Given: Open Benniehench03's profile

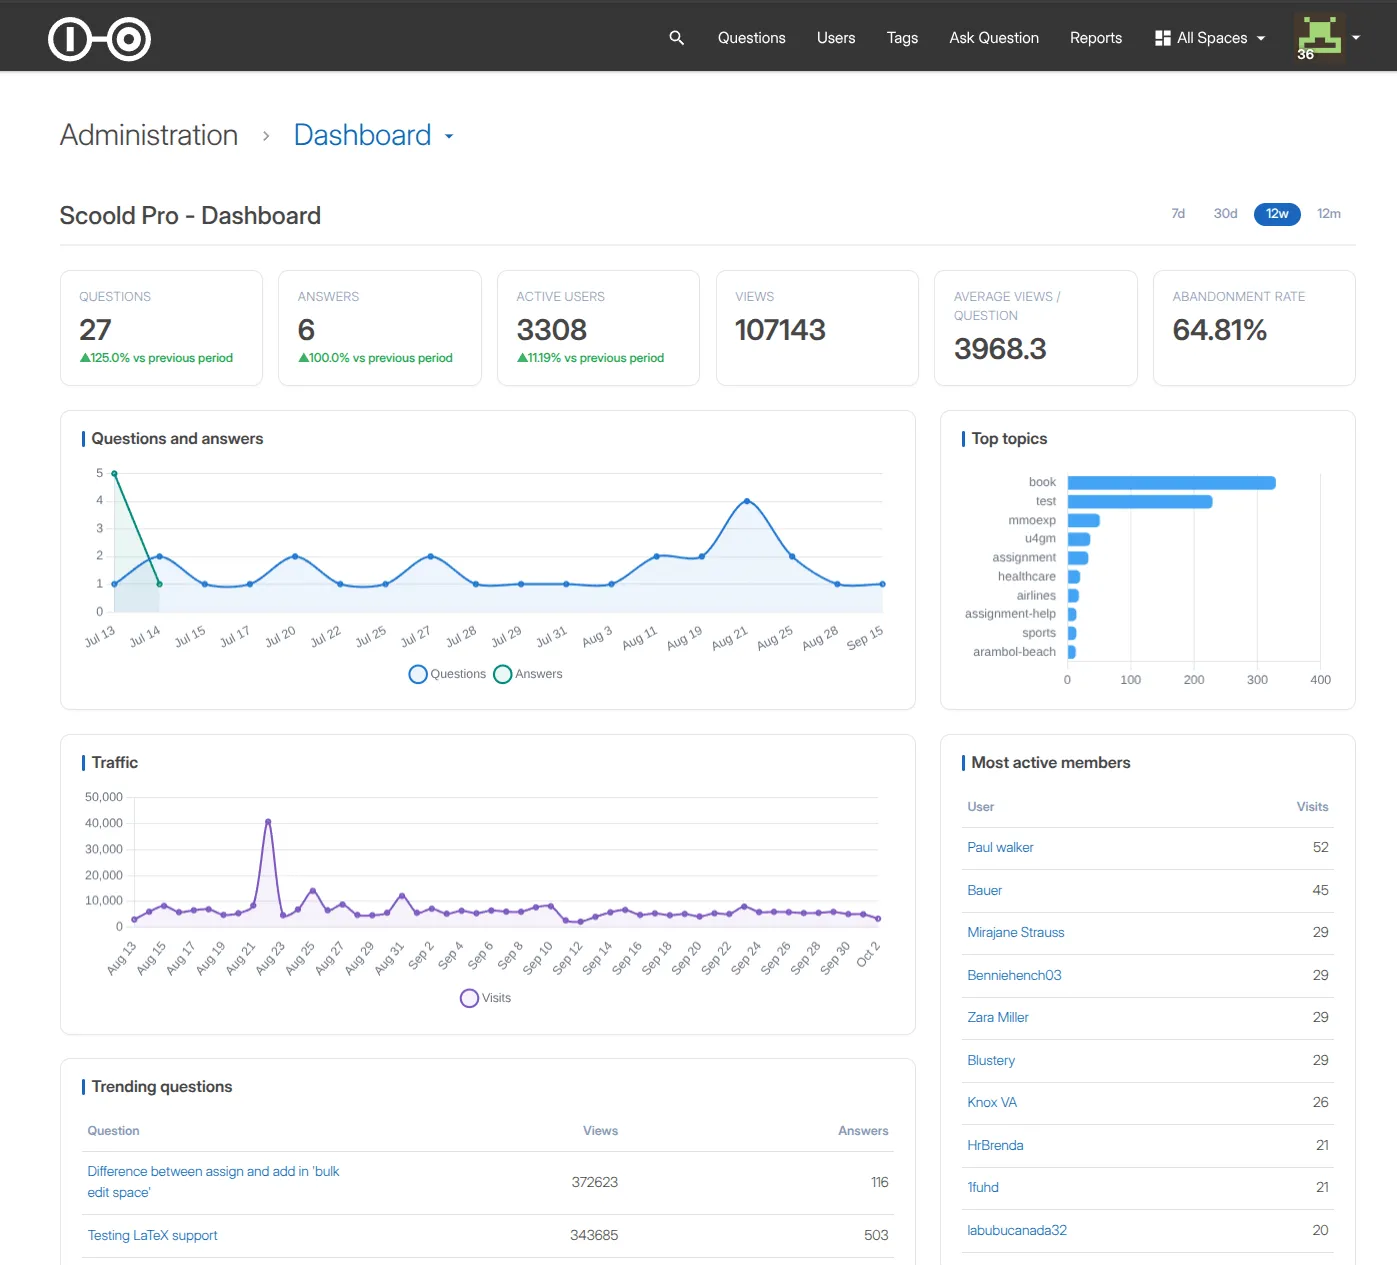Looking at the screenshot, I should pyautogui.click(x=1014, y=976).
